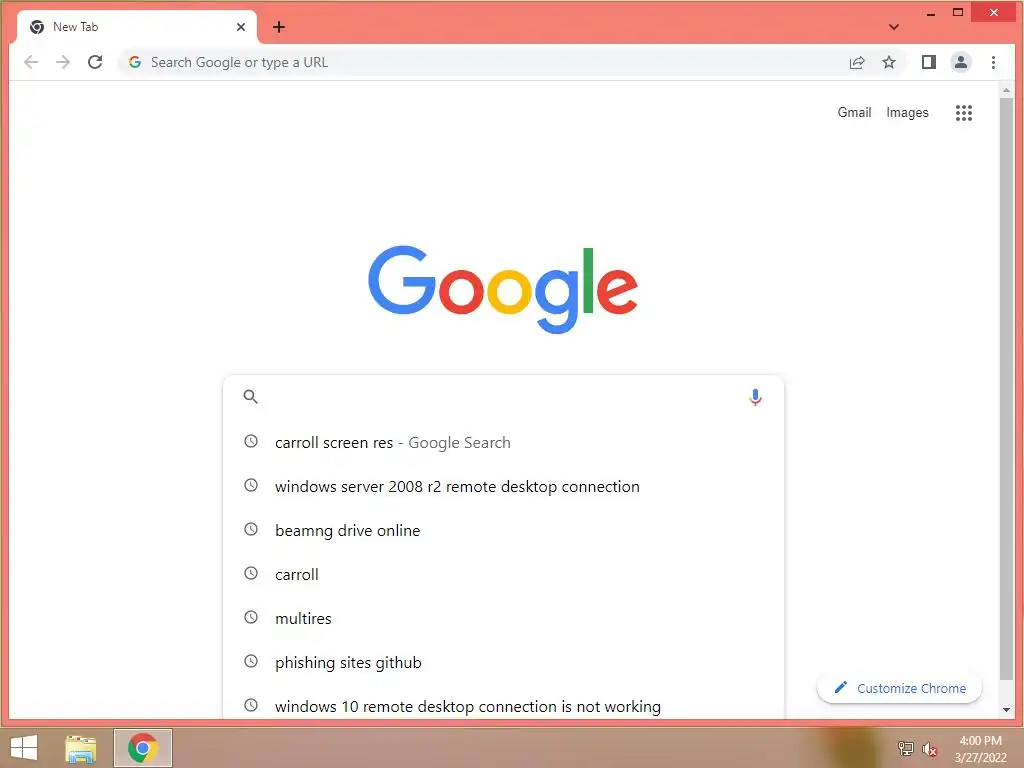Select the suggestion reading only 'carroll'

coord(503,575)
